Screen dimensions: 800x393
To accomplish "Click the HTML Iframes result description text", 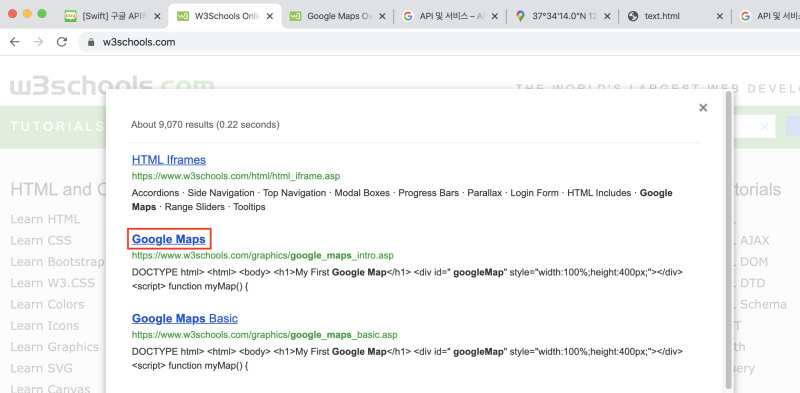I will tap(402, 200).
